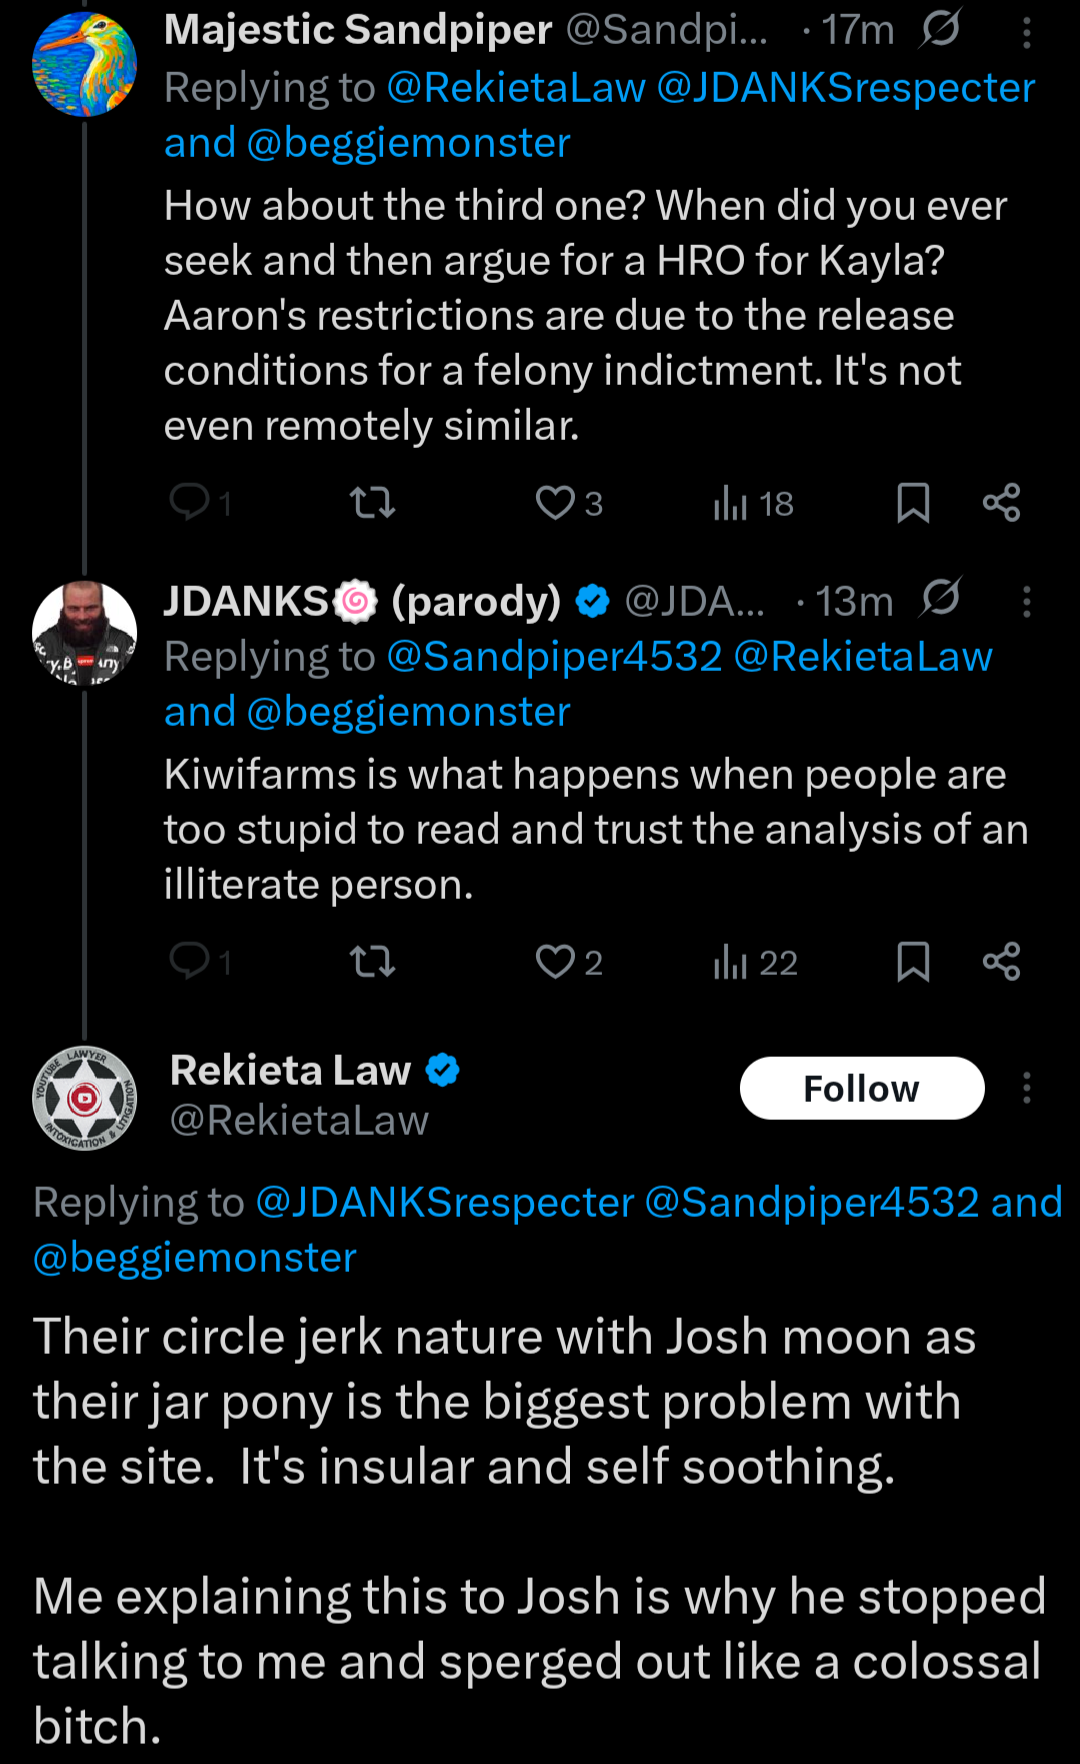1080x1764 pixels.
Task: View analytics of JDANKS parody tweet
Action: pyautogui.click(x=755, y=962)
